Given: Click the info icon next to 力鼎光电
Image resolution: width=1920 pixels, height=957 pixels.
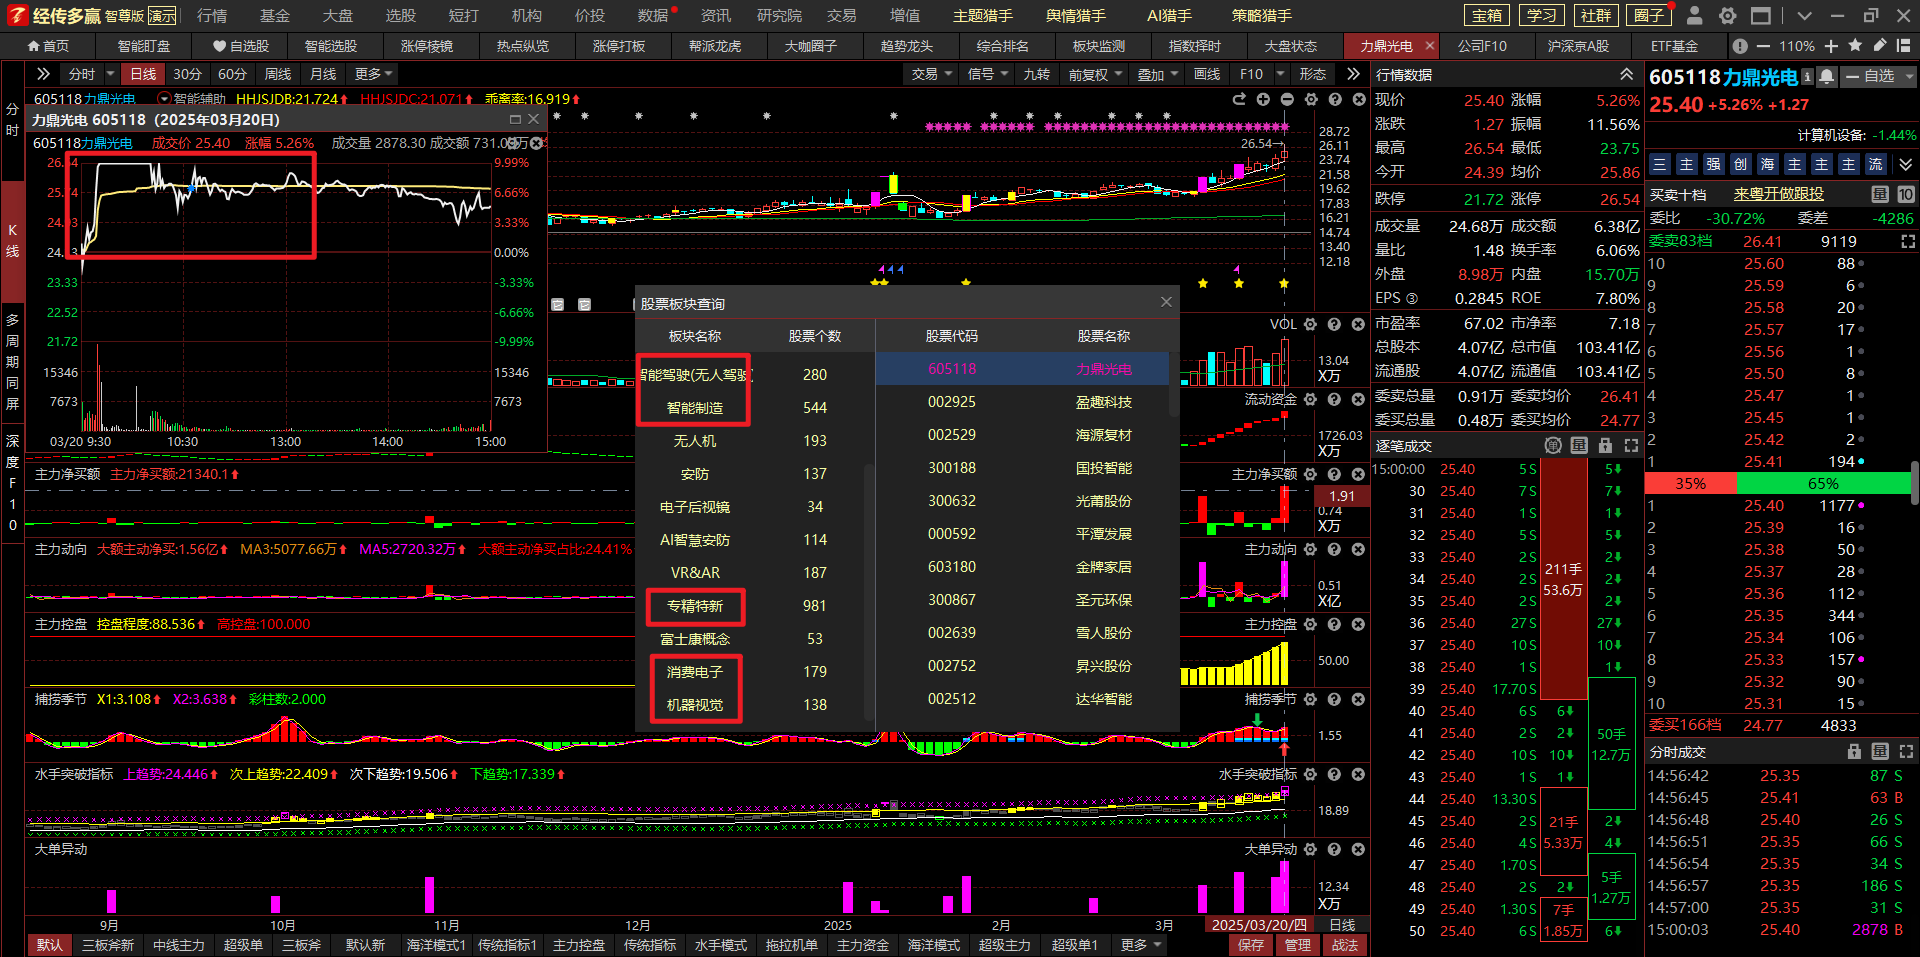Looking at the screenshot, I should [x=1807, y=76].
